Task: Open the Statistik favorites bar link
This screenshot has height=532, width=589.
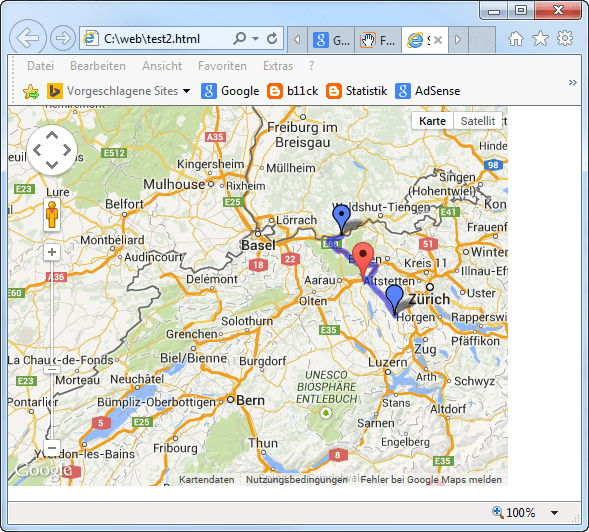Action: pos(356,91)
